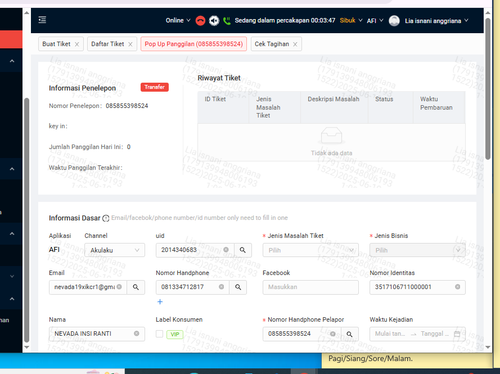Clear the Nomor Handphone field

tap(221, 287)
